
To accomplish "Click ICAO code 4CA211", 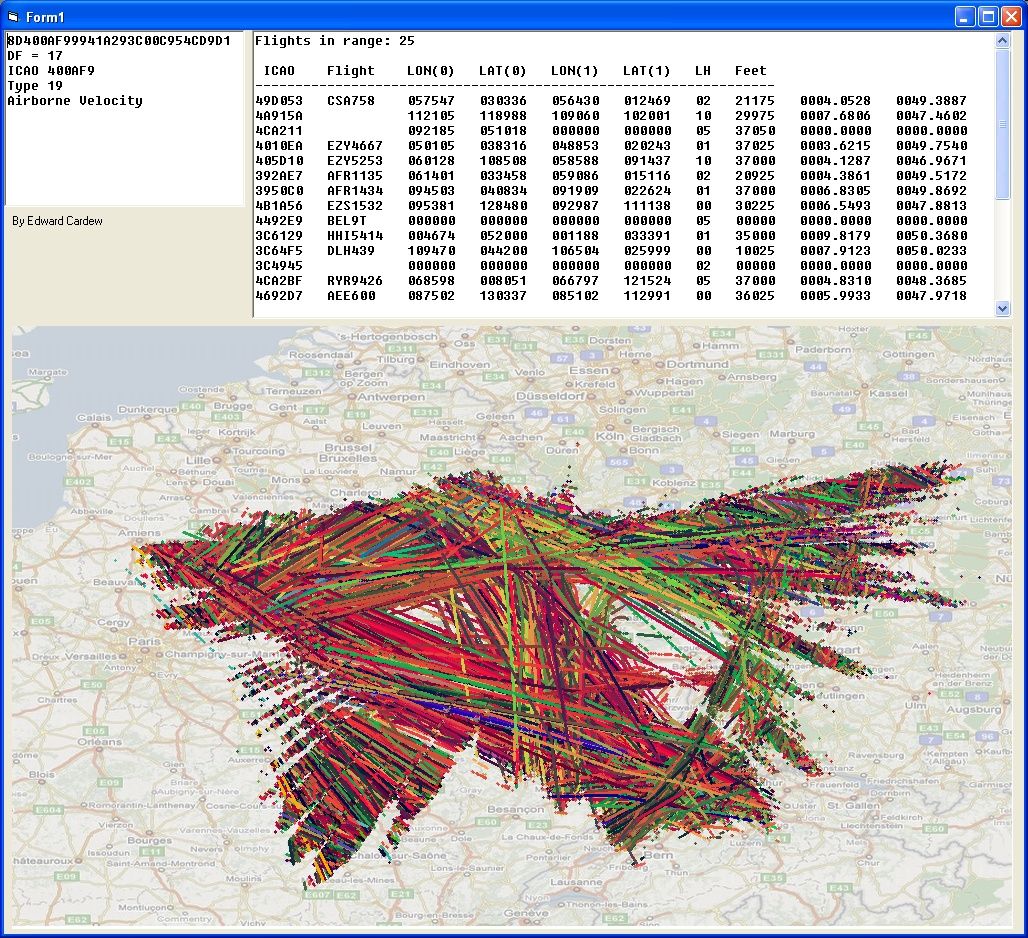I will 279,131.
